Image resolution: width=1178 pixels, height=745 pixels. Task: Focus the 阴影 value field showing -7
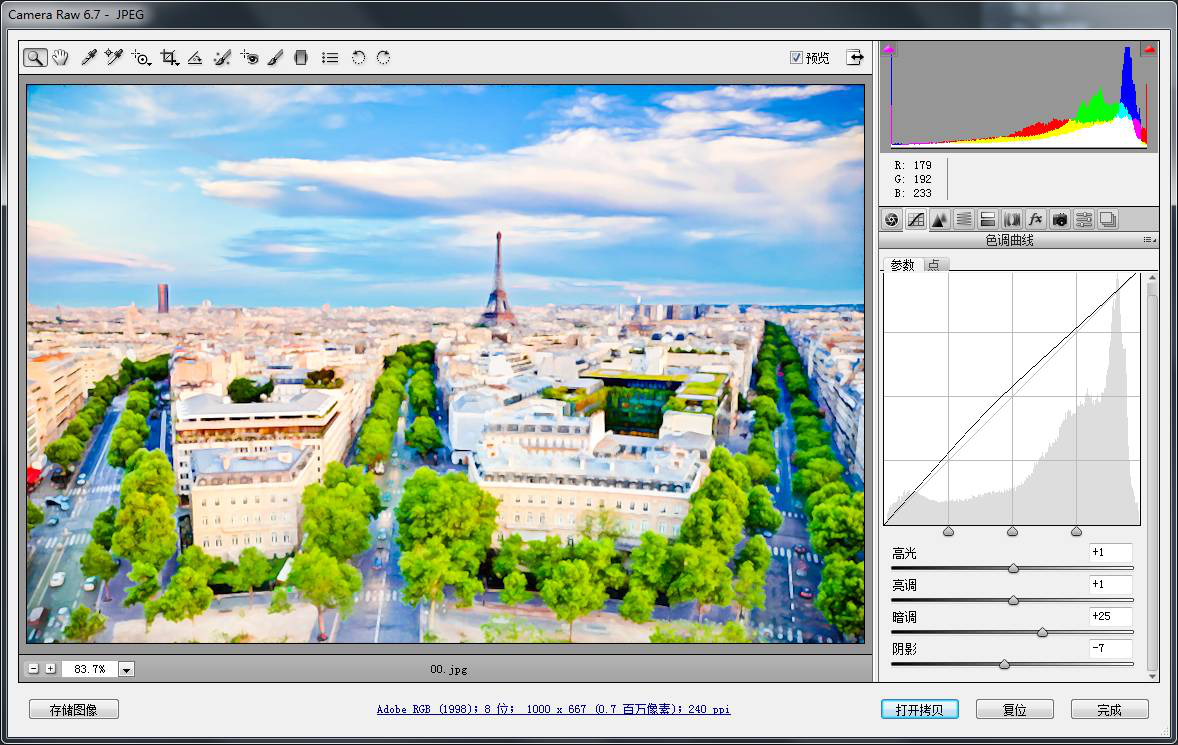pyautogui.click(x=1110, y=648)
